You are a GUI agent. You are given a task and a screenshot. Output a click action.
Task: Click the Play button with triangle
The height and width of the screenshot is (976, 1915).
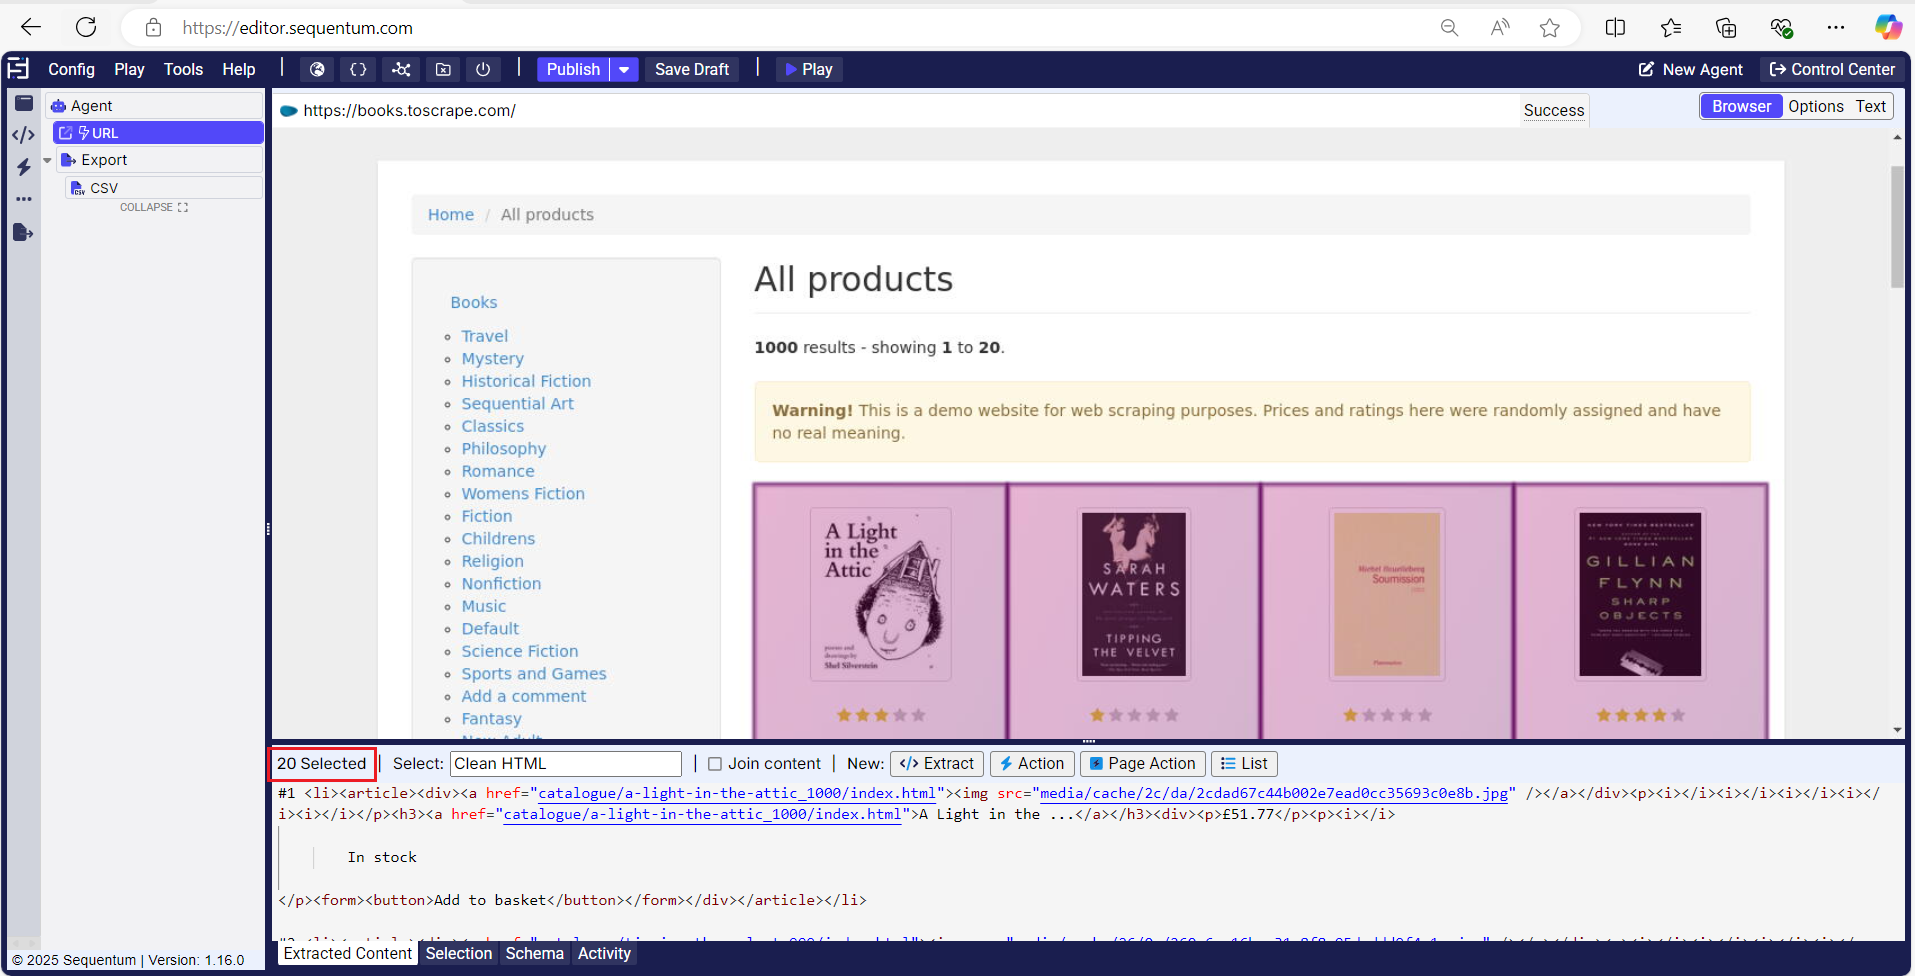point(809,69)
